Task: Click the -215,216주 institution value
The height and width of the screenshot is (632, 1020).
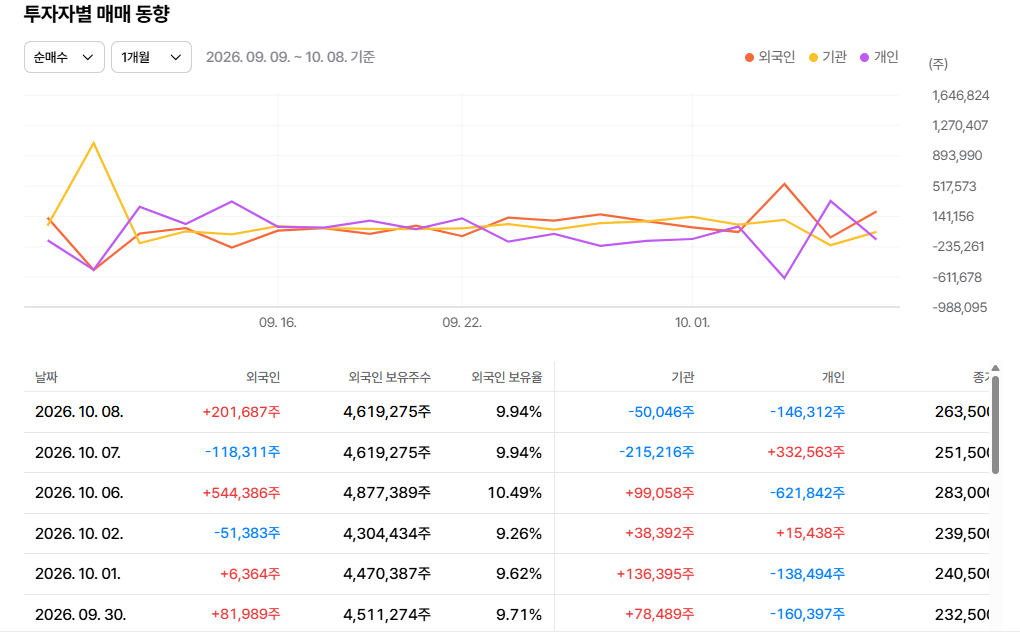Action: click(657, 453)
